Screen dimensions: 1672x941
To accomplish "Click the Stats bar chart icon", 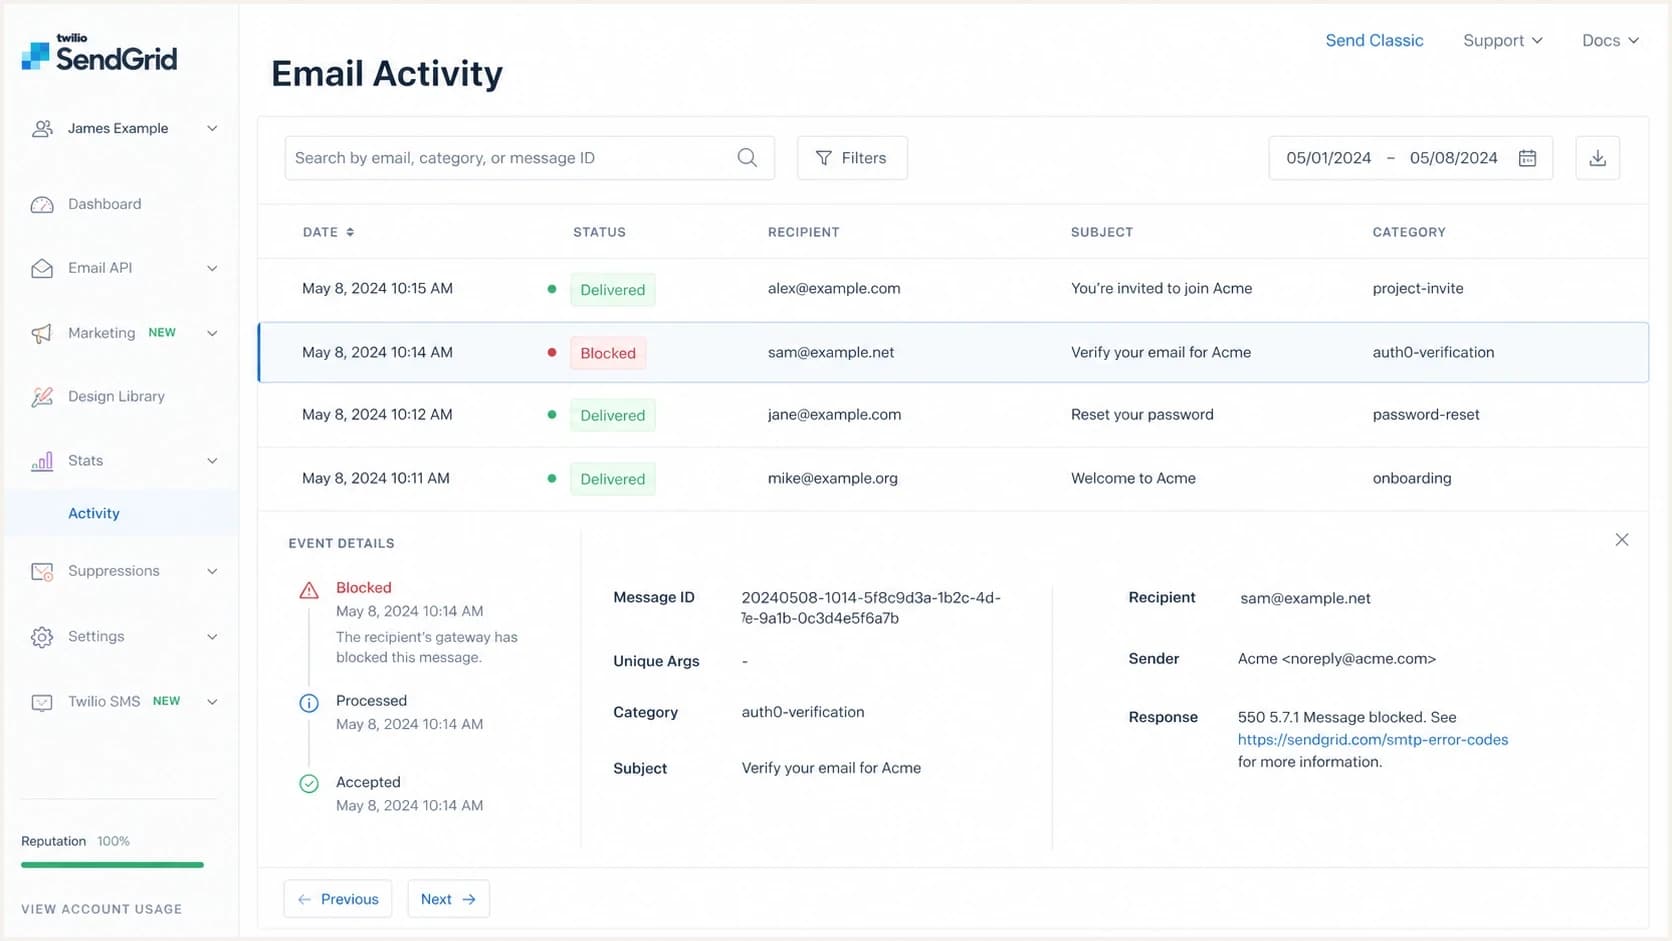I will [x=42, y=461].
